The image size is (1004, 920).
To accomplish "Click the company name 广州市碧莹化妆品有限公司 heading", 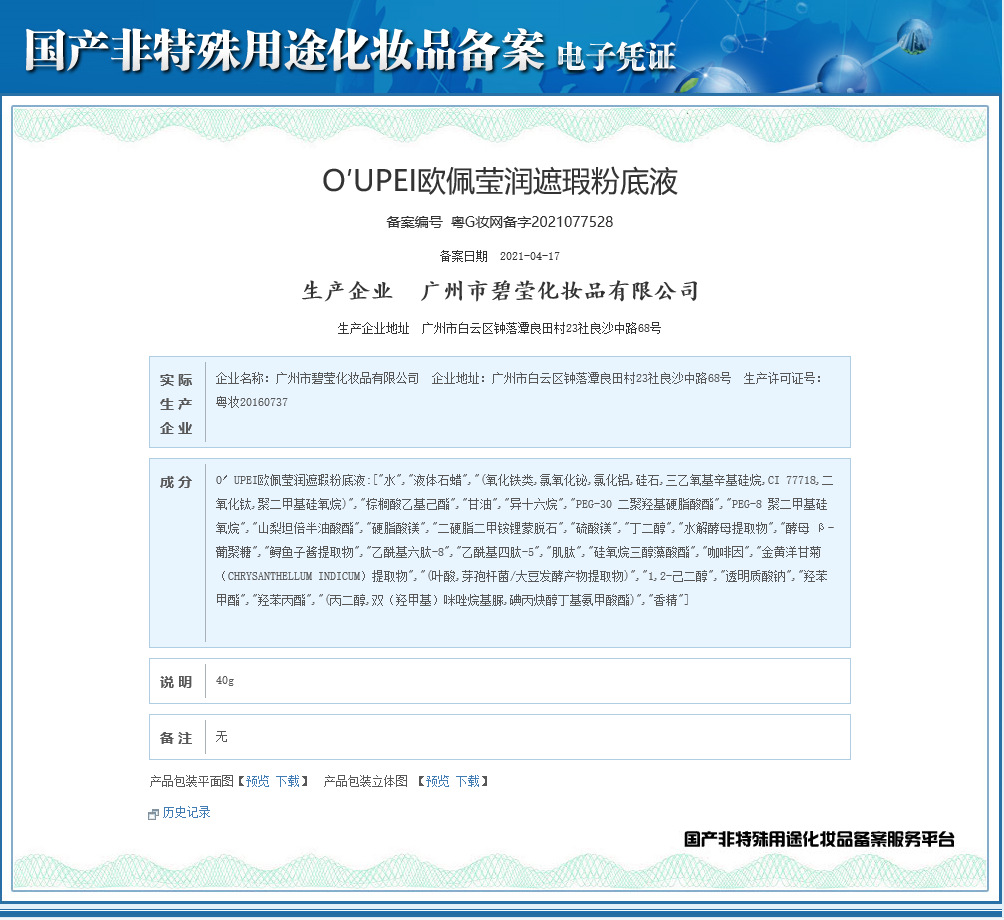I will pyautogui.click(x=560, y=291).
